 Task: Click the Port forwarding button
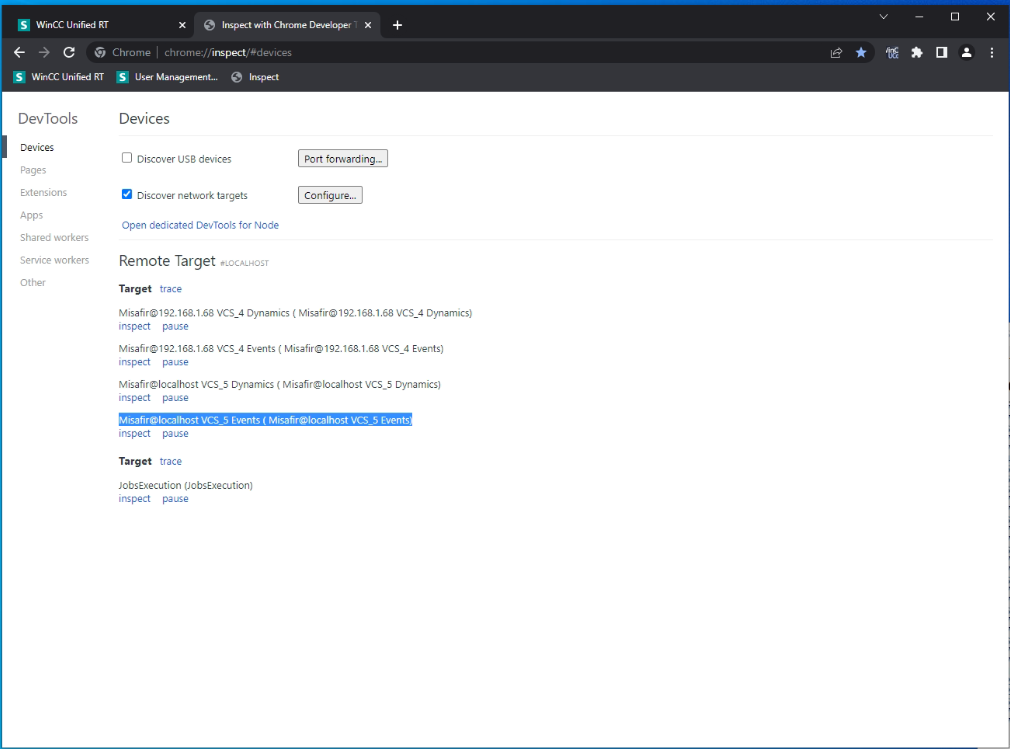coord(342,159)
